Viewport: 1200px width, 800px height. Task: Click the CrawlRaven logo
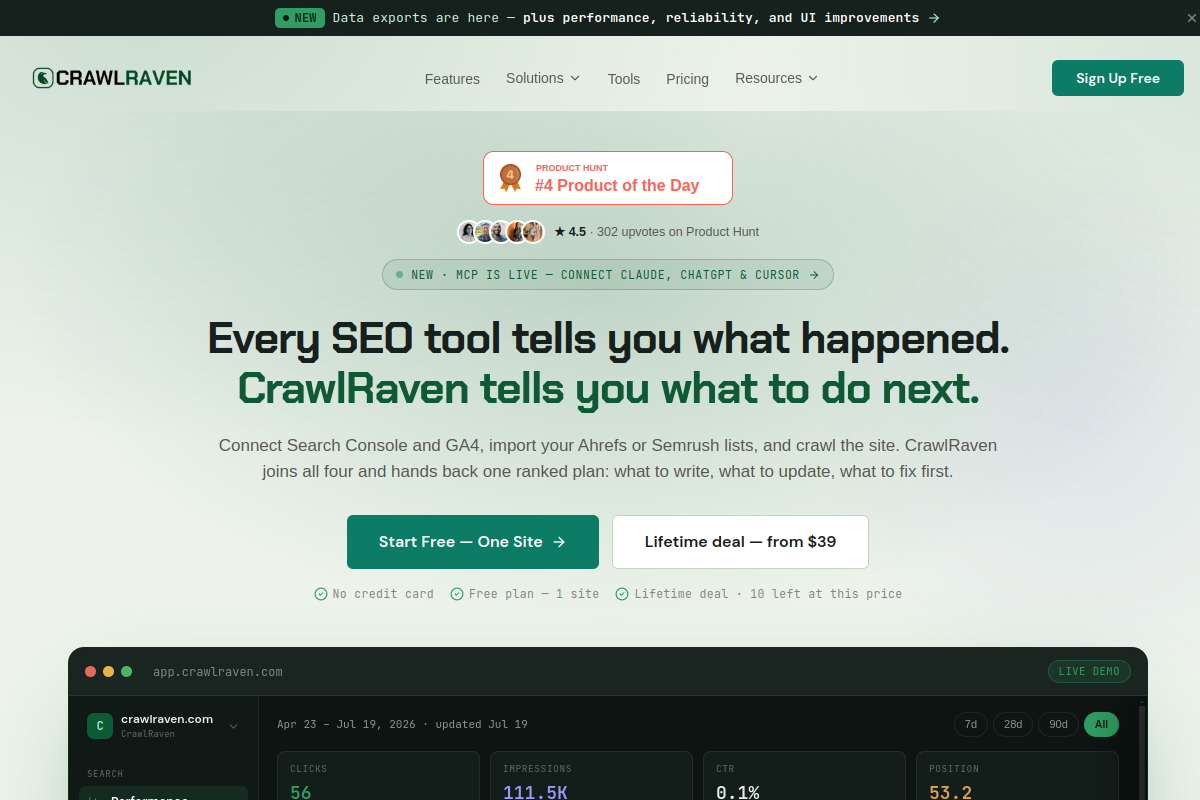click(x=112, y=78)
